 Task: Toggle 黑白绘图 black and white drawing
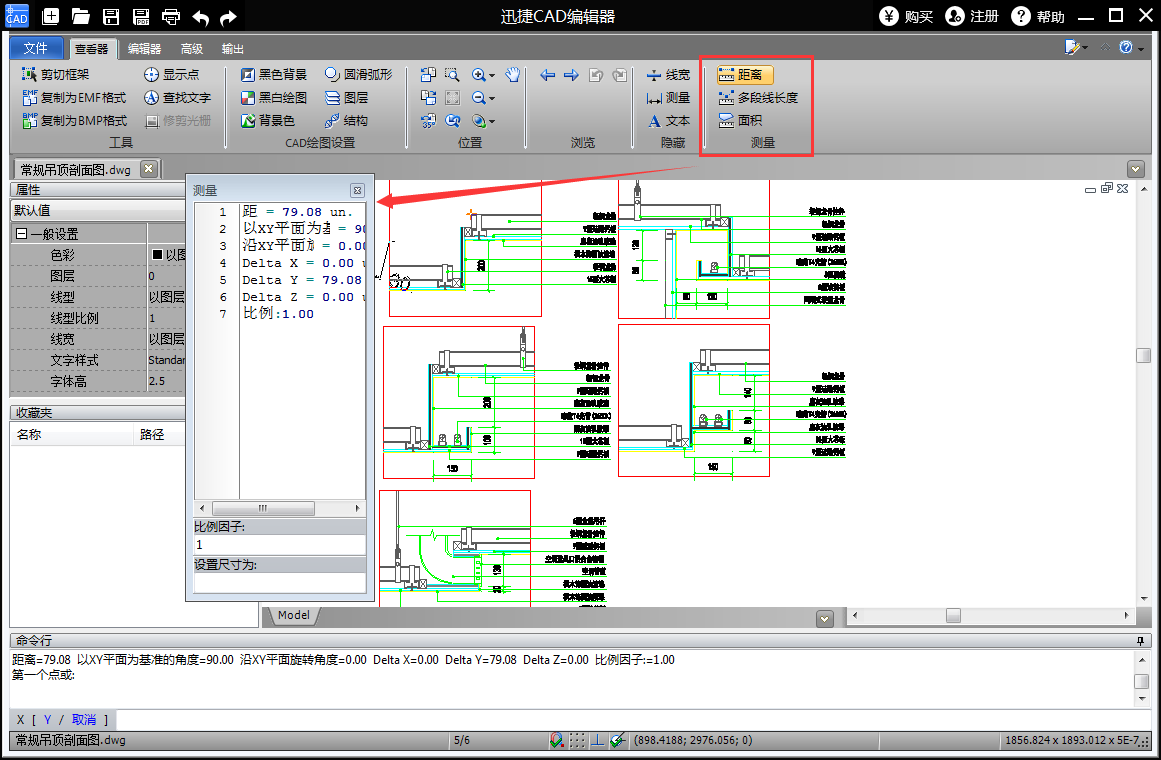point(274,98)
